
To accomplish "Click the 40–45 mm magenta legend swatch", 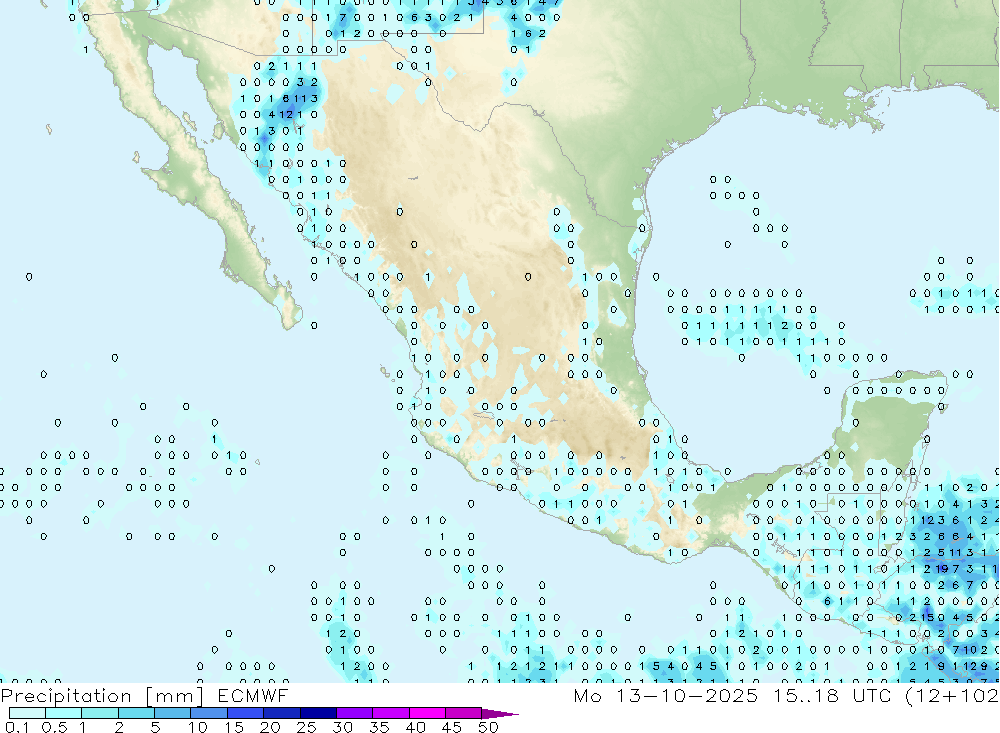I will pyautogui.click(x=427, y=713).
